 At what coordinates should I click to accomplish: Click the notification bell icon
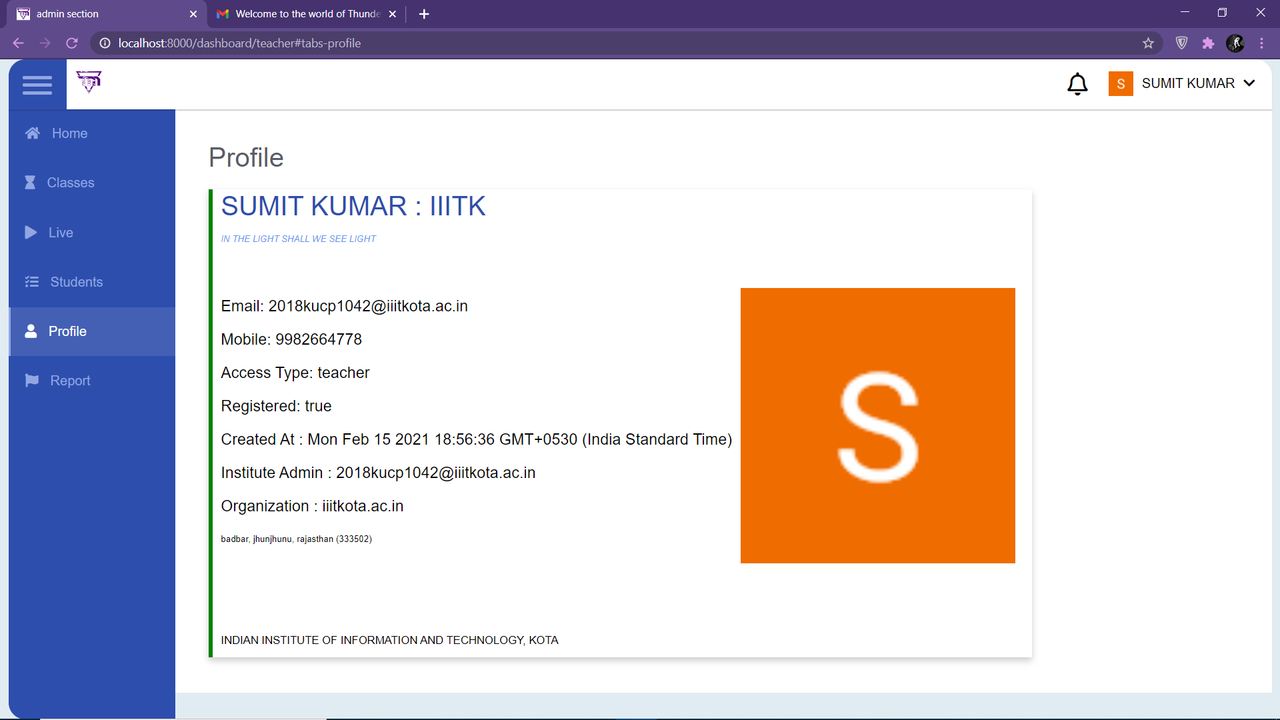1077,83
